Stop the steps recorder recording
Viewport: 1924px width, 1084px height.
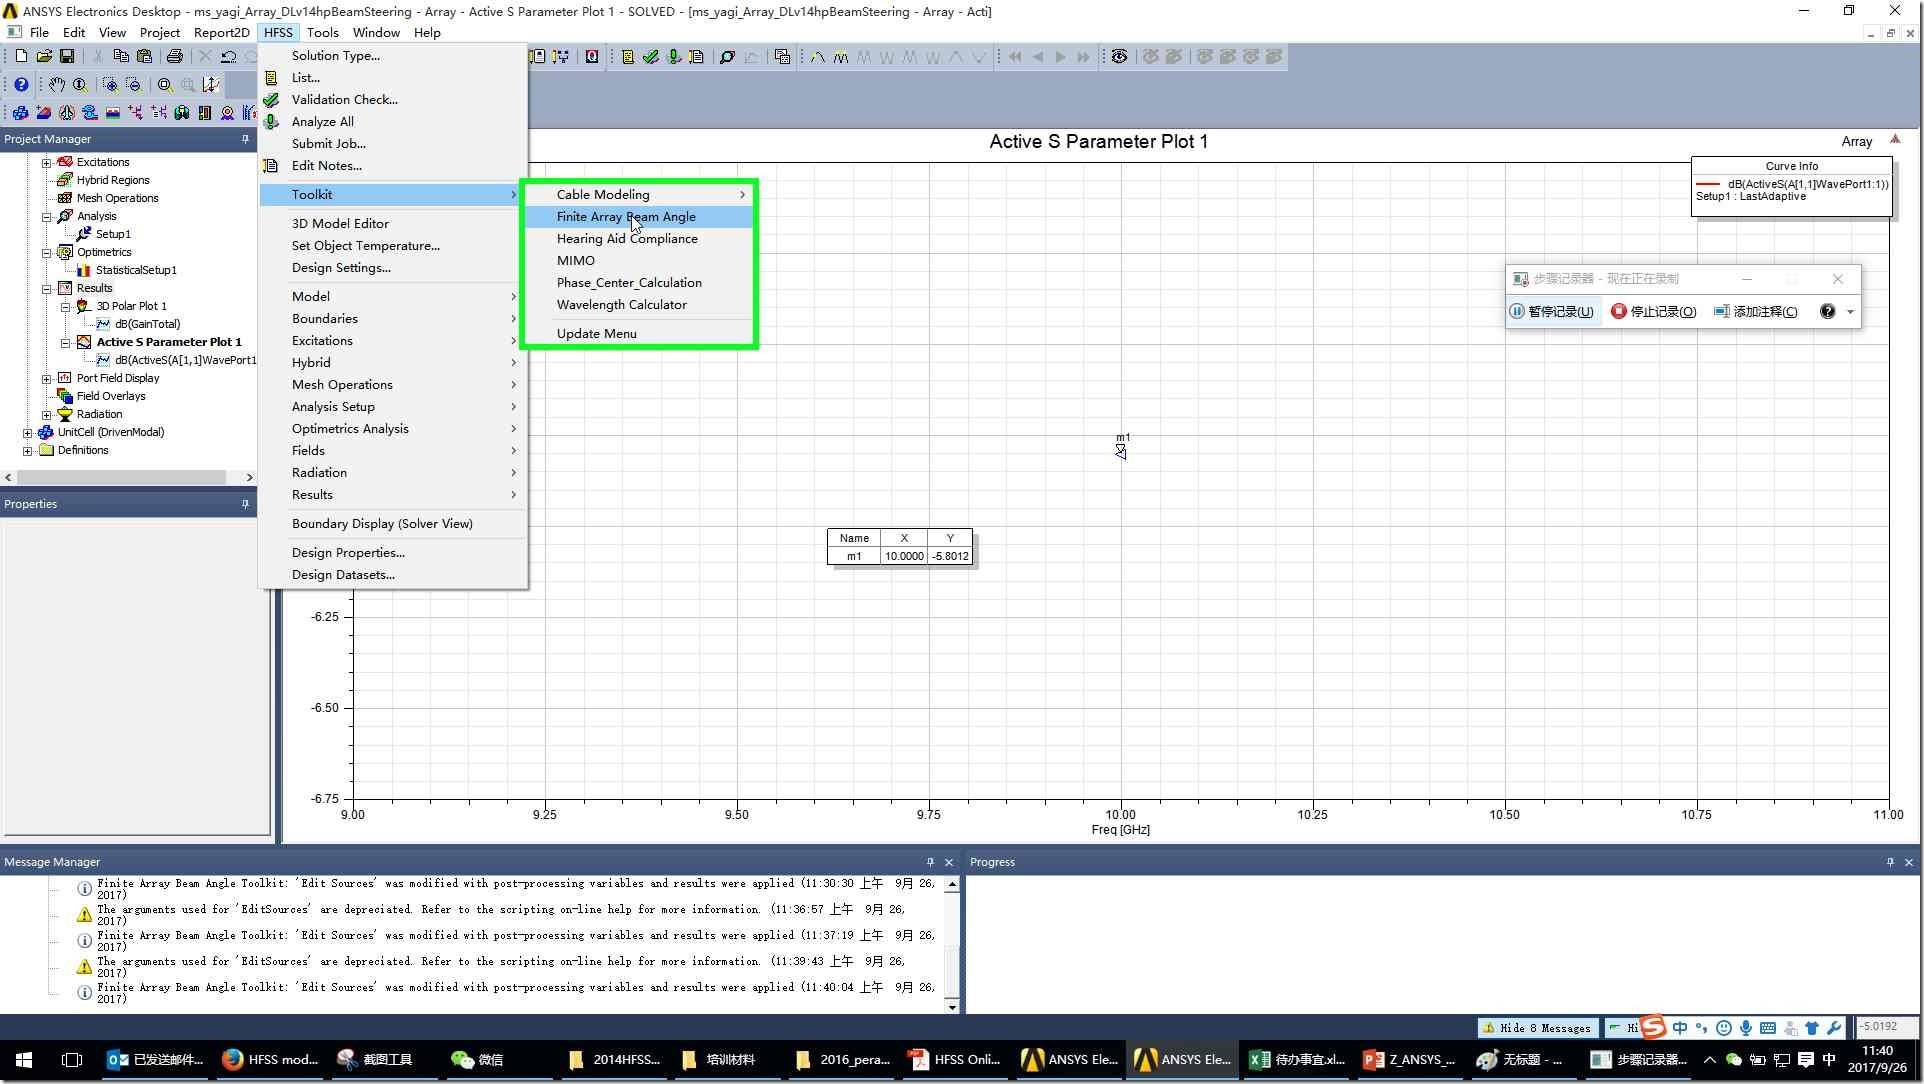pos(1653,311)
